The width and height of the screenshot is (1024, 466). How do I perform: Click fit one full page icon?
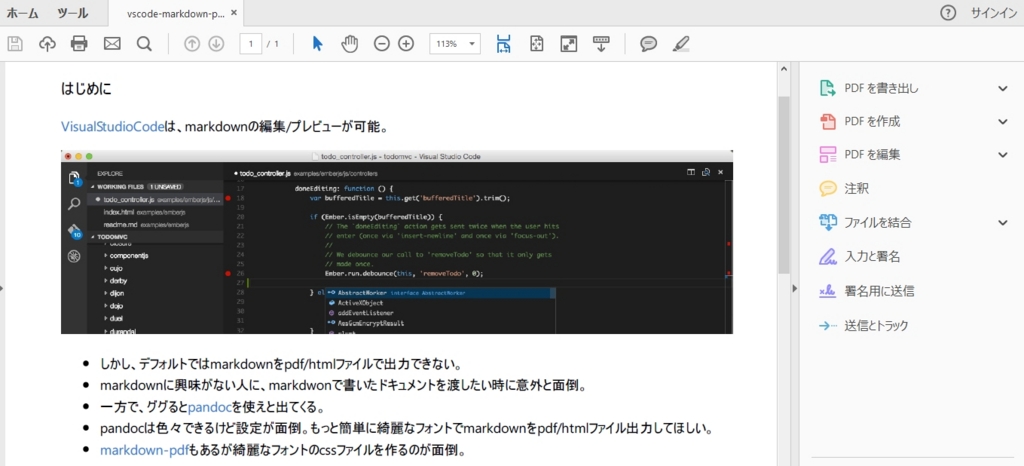point(537,44)
